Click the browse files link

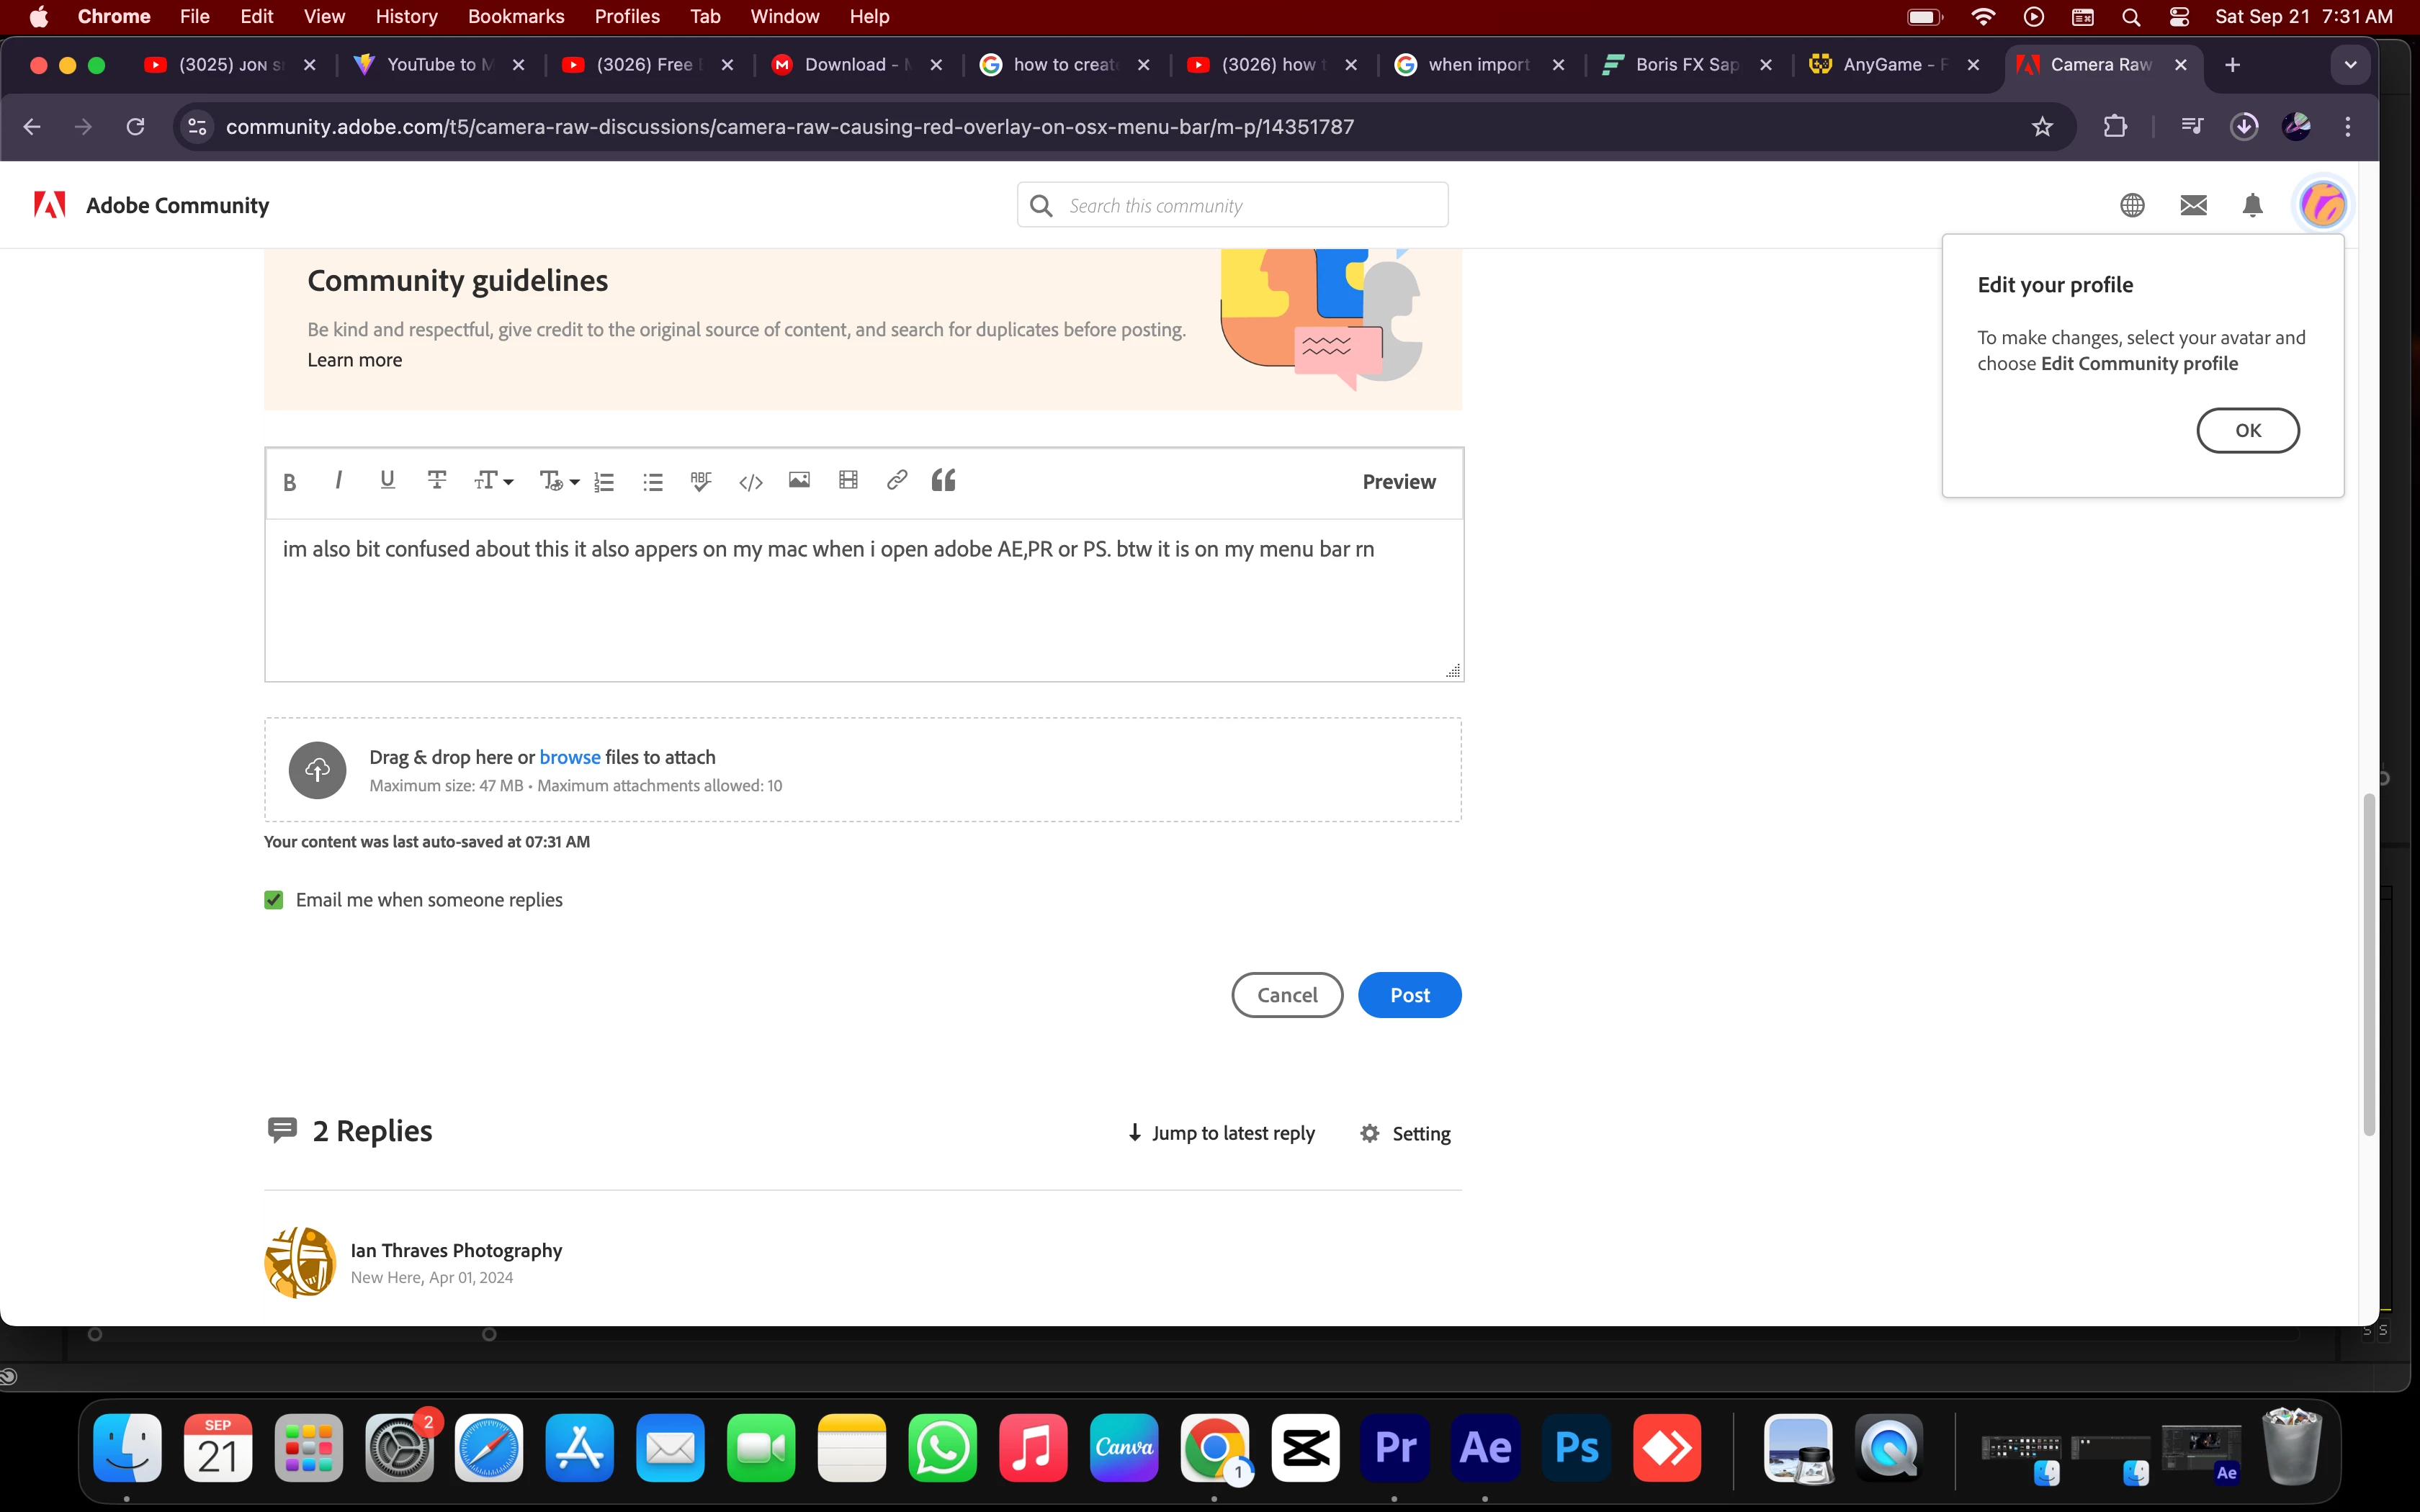(570, 757)
